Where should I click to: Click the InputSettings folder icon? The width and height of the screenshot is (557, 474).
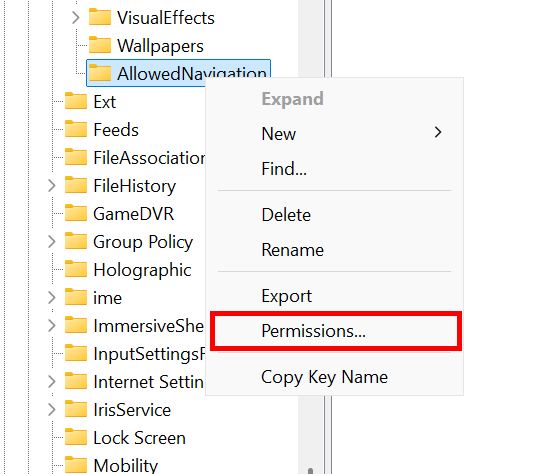(x=76, y=354)
